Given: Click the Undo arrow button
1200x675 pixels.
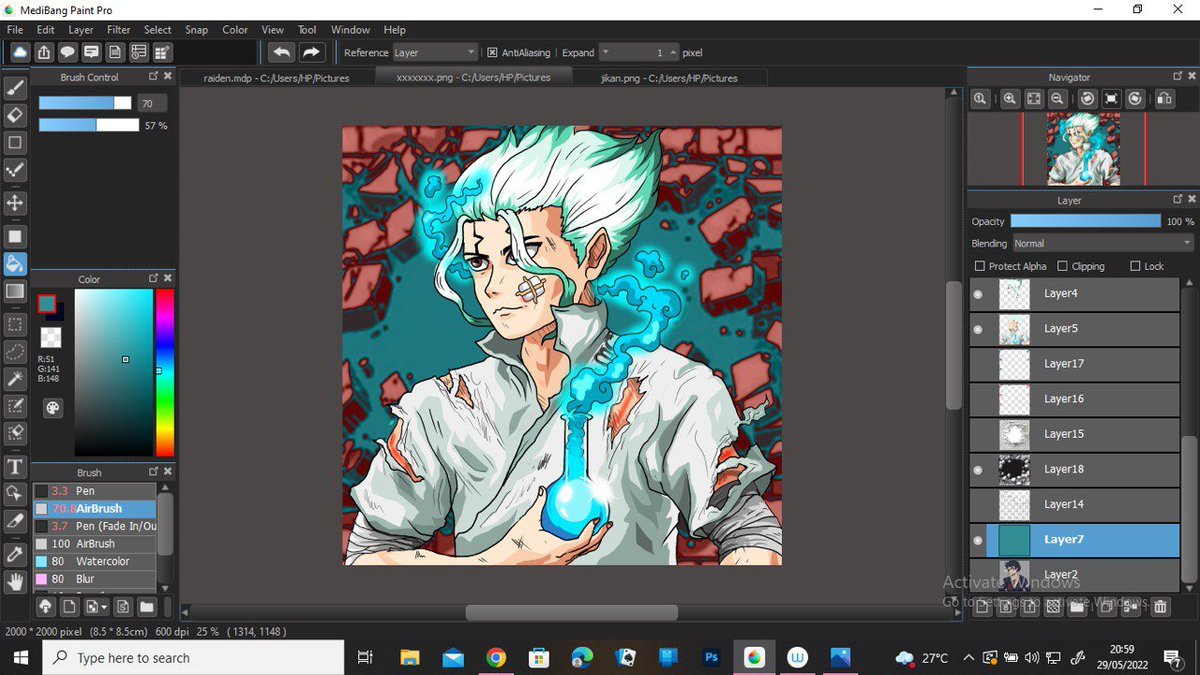Looking at the screenshot, I should coord(282,52).
